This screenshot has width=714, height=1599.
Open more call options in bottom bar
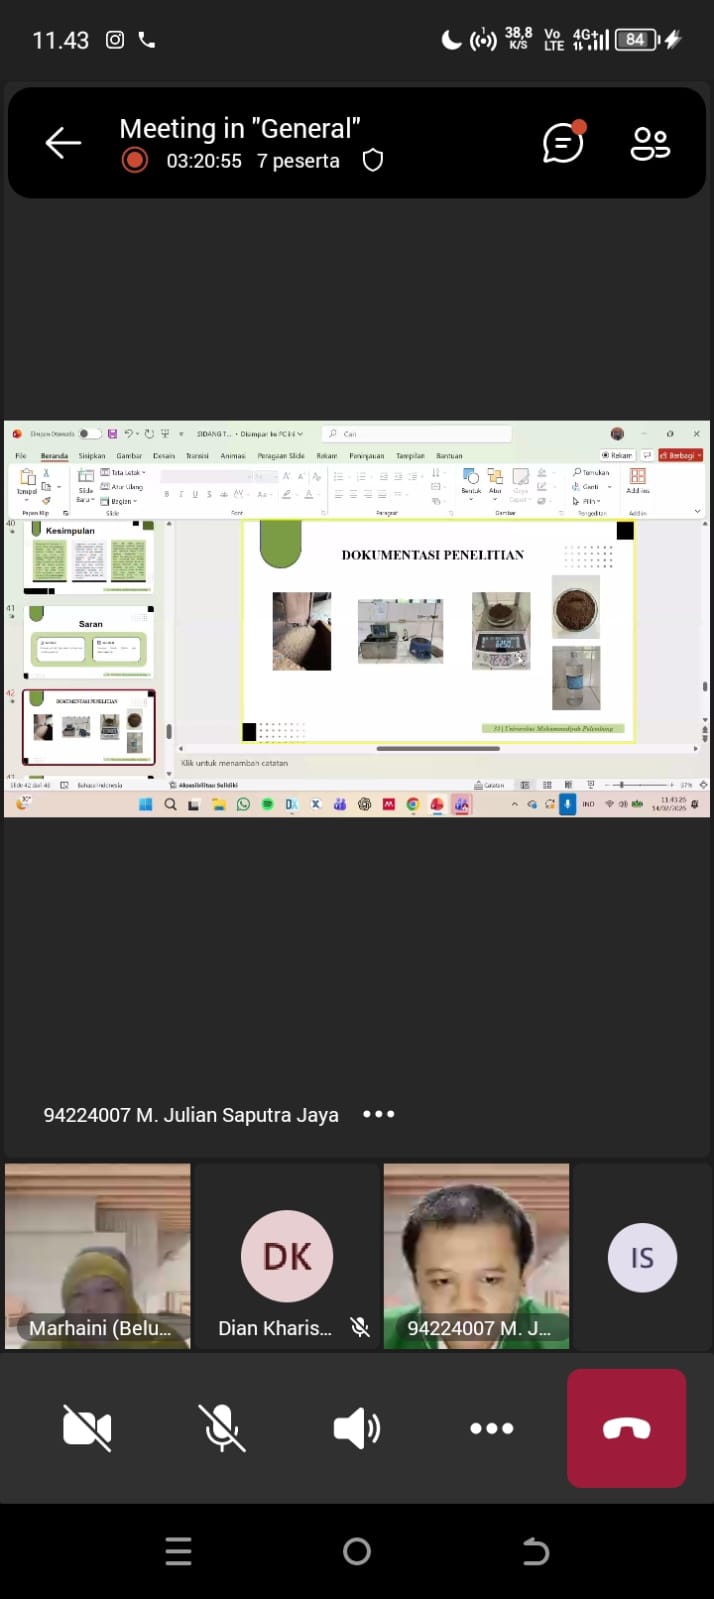491,1428
